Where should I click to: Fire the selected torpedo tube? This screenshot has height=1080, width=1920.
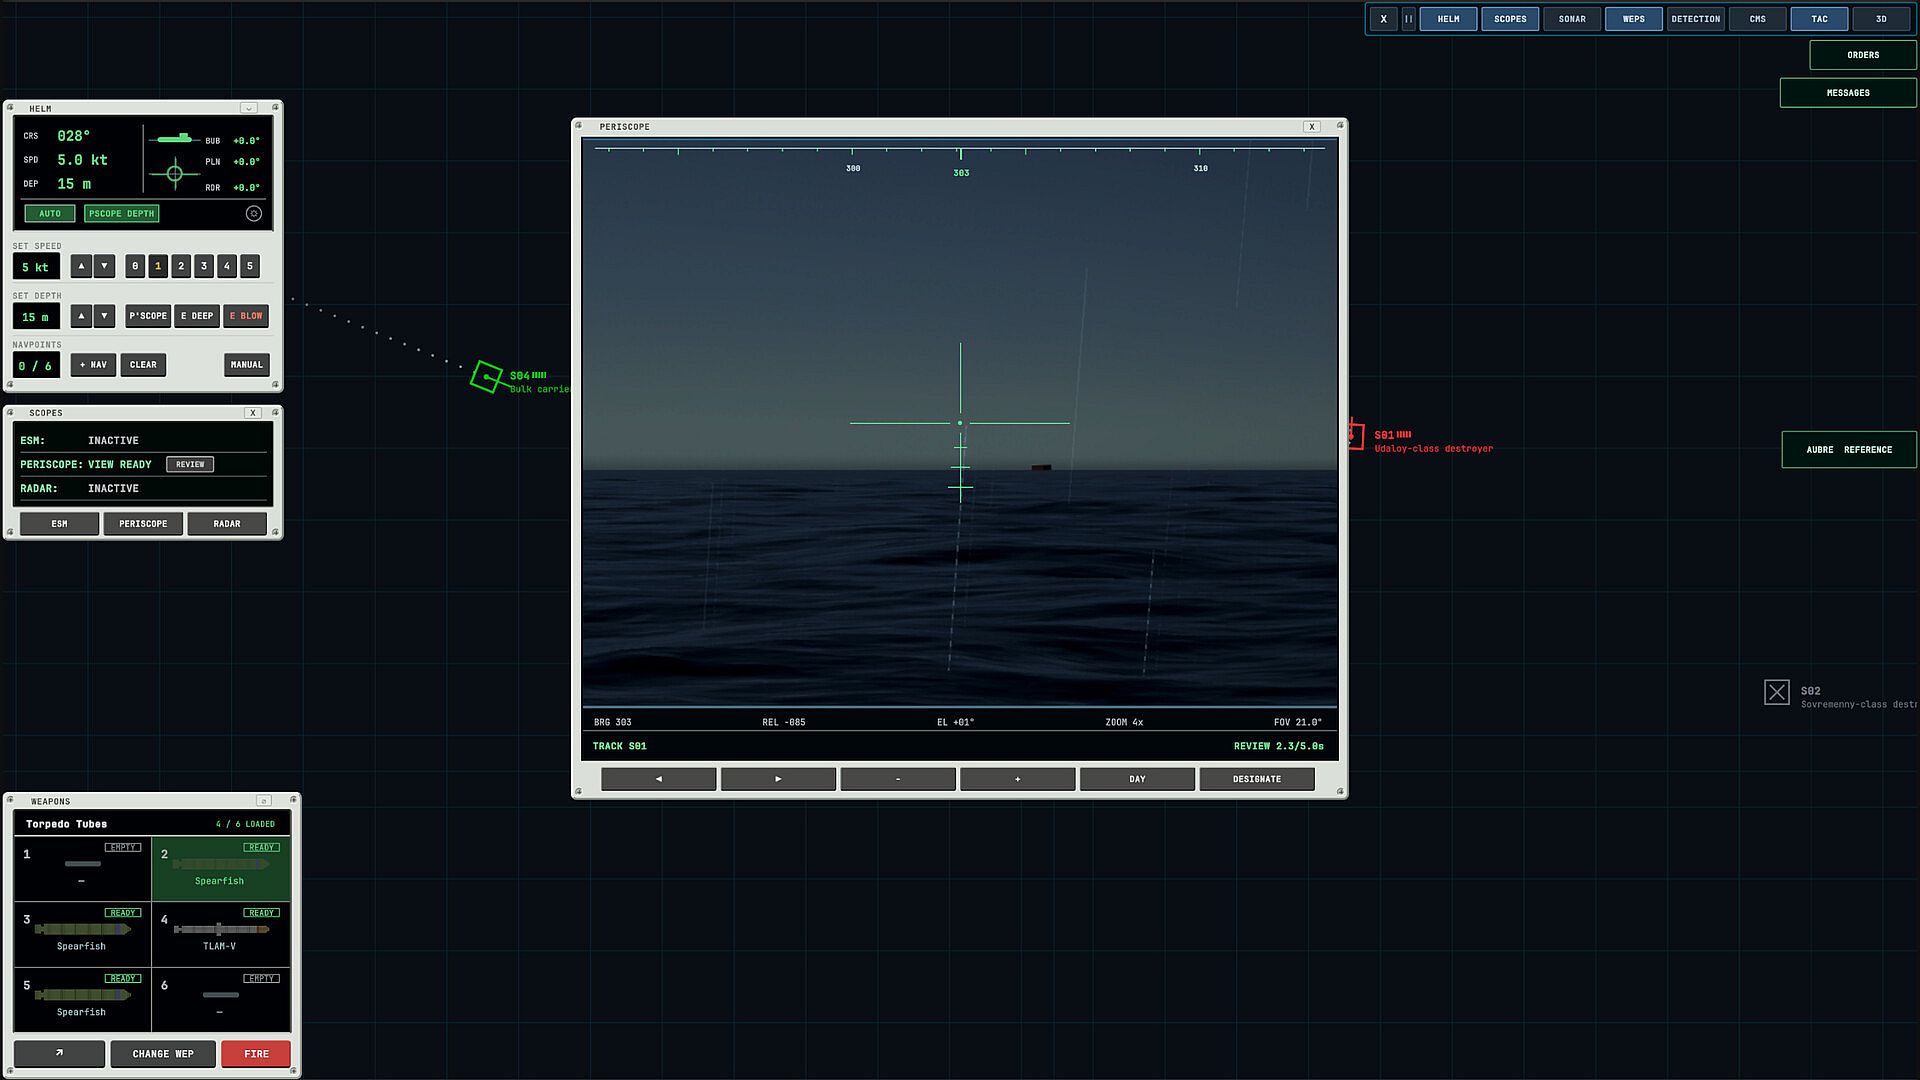click(256, 1054)
